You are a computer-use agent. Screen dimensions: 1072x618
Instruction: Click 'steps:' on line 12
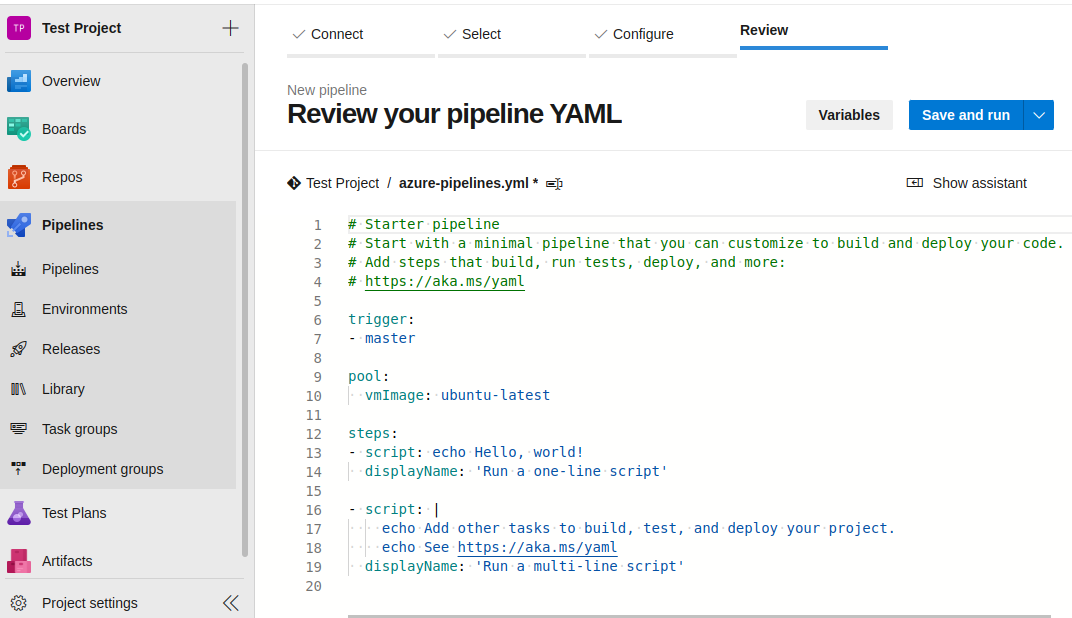(373, 433)
